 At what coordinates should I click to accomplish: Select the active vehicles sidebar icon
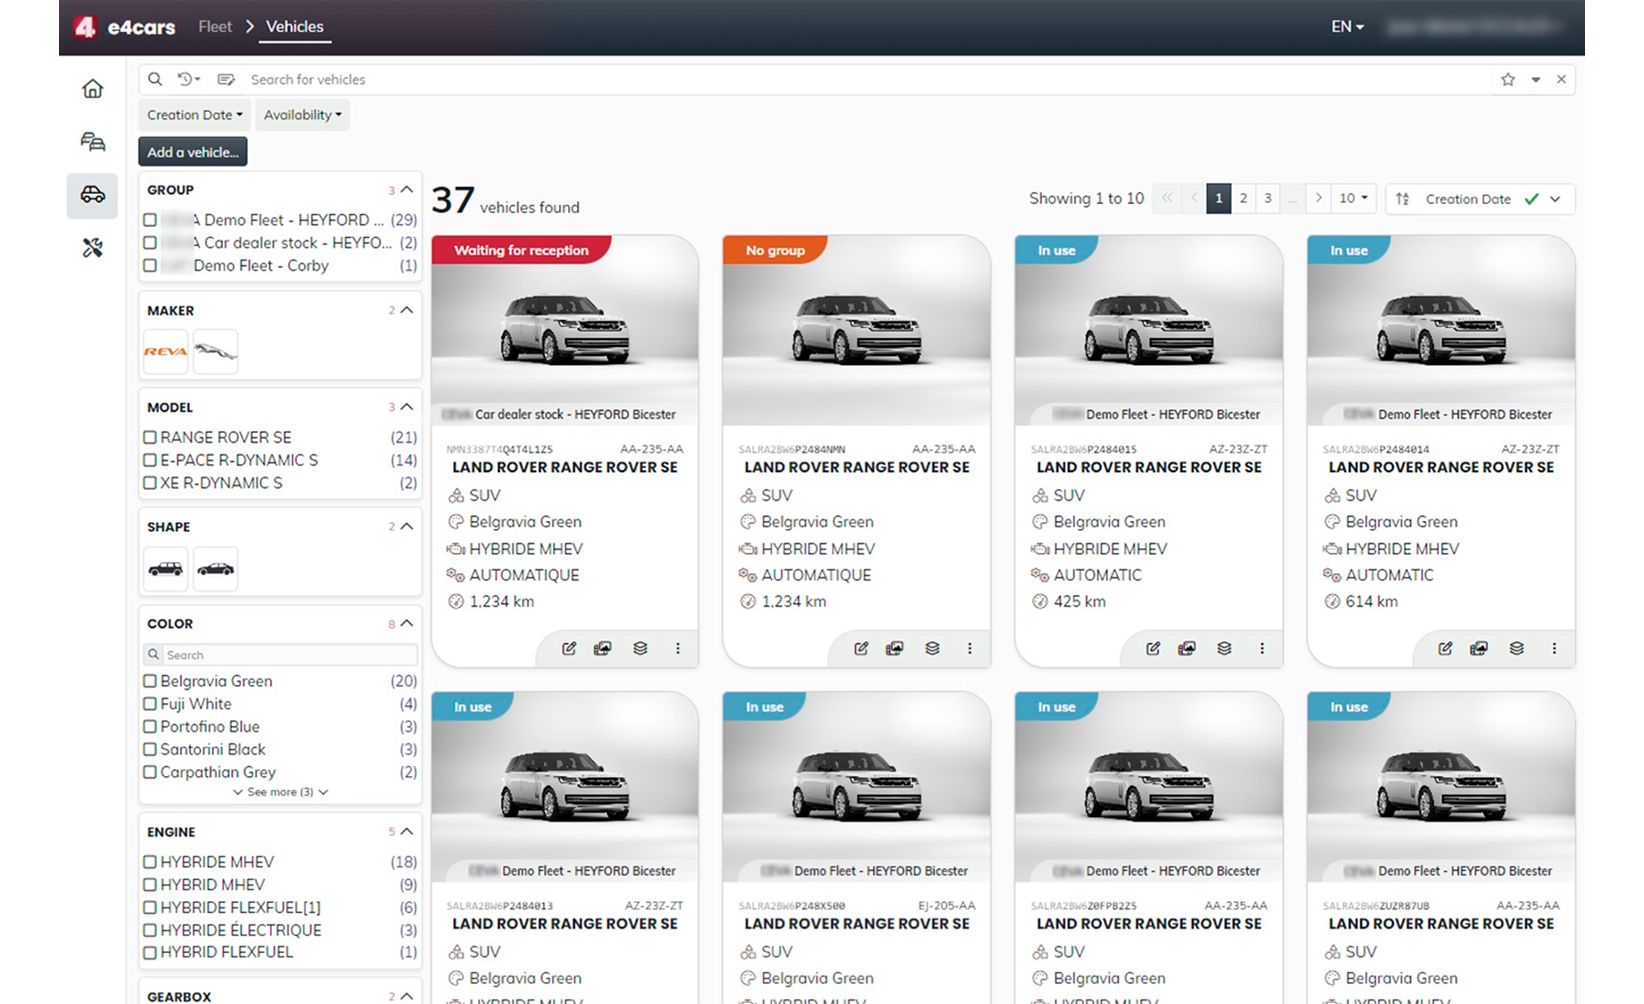92,194
